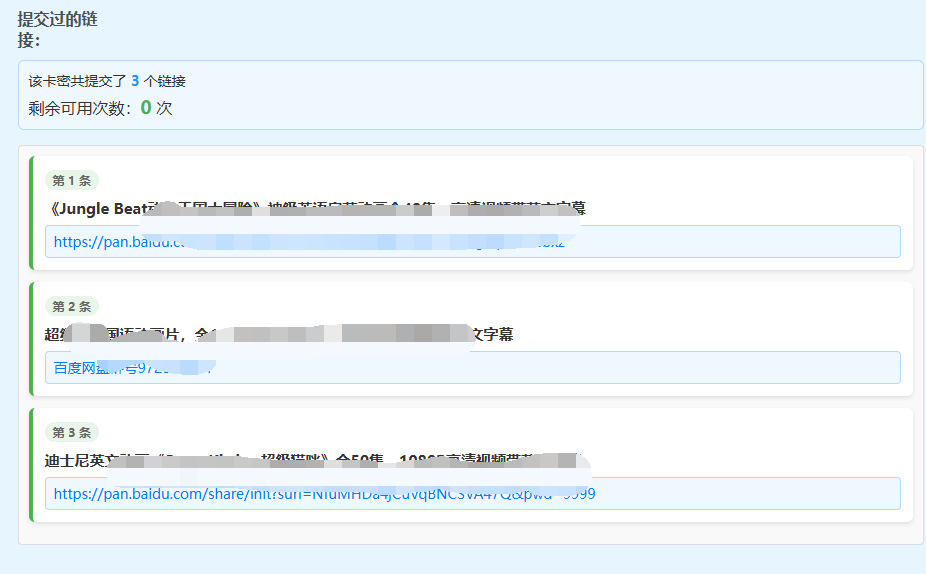This screenshot has height=574, width=926.
Task: Click the green left bar of second card
Action: pos(31,339)
